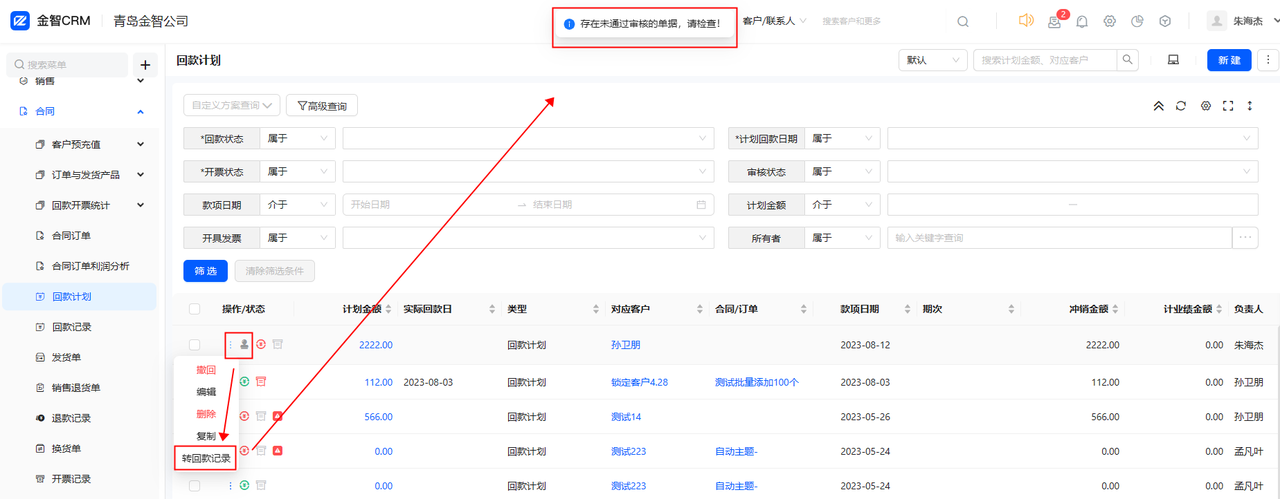
Task: Click the magnifier beside the plan search box
Action: click(1128, 60)
